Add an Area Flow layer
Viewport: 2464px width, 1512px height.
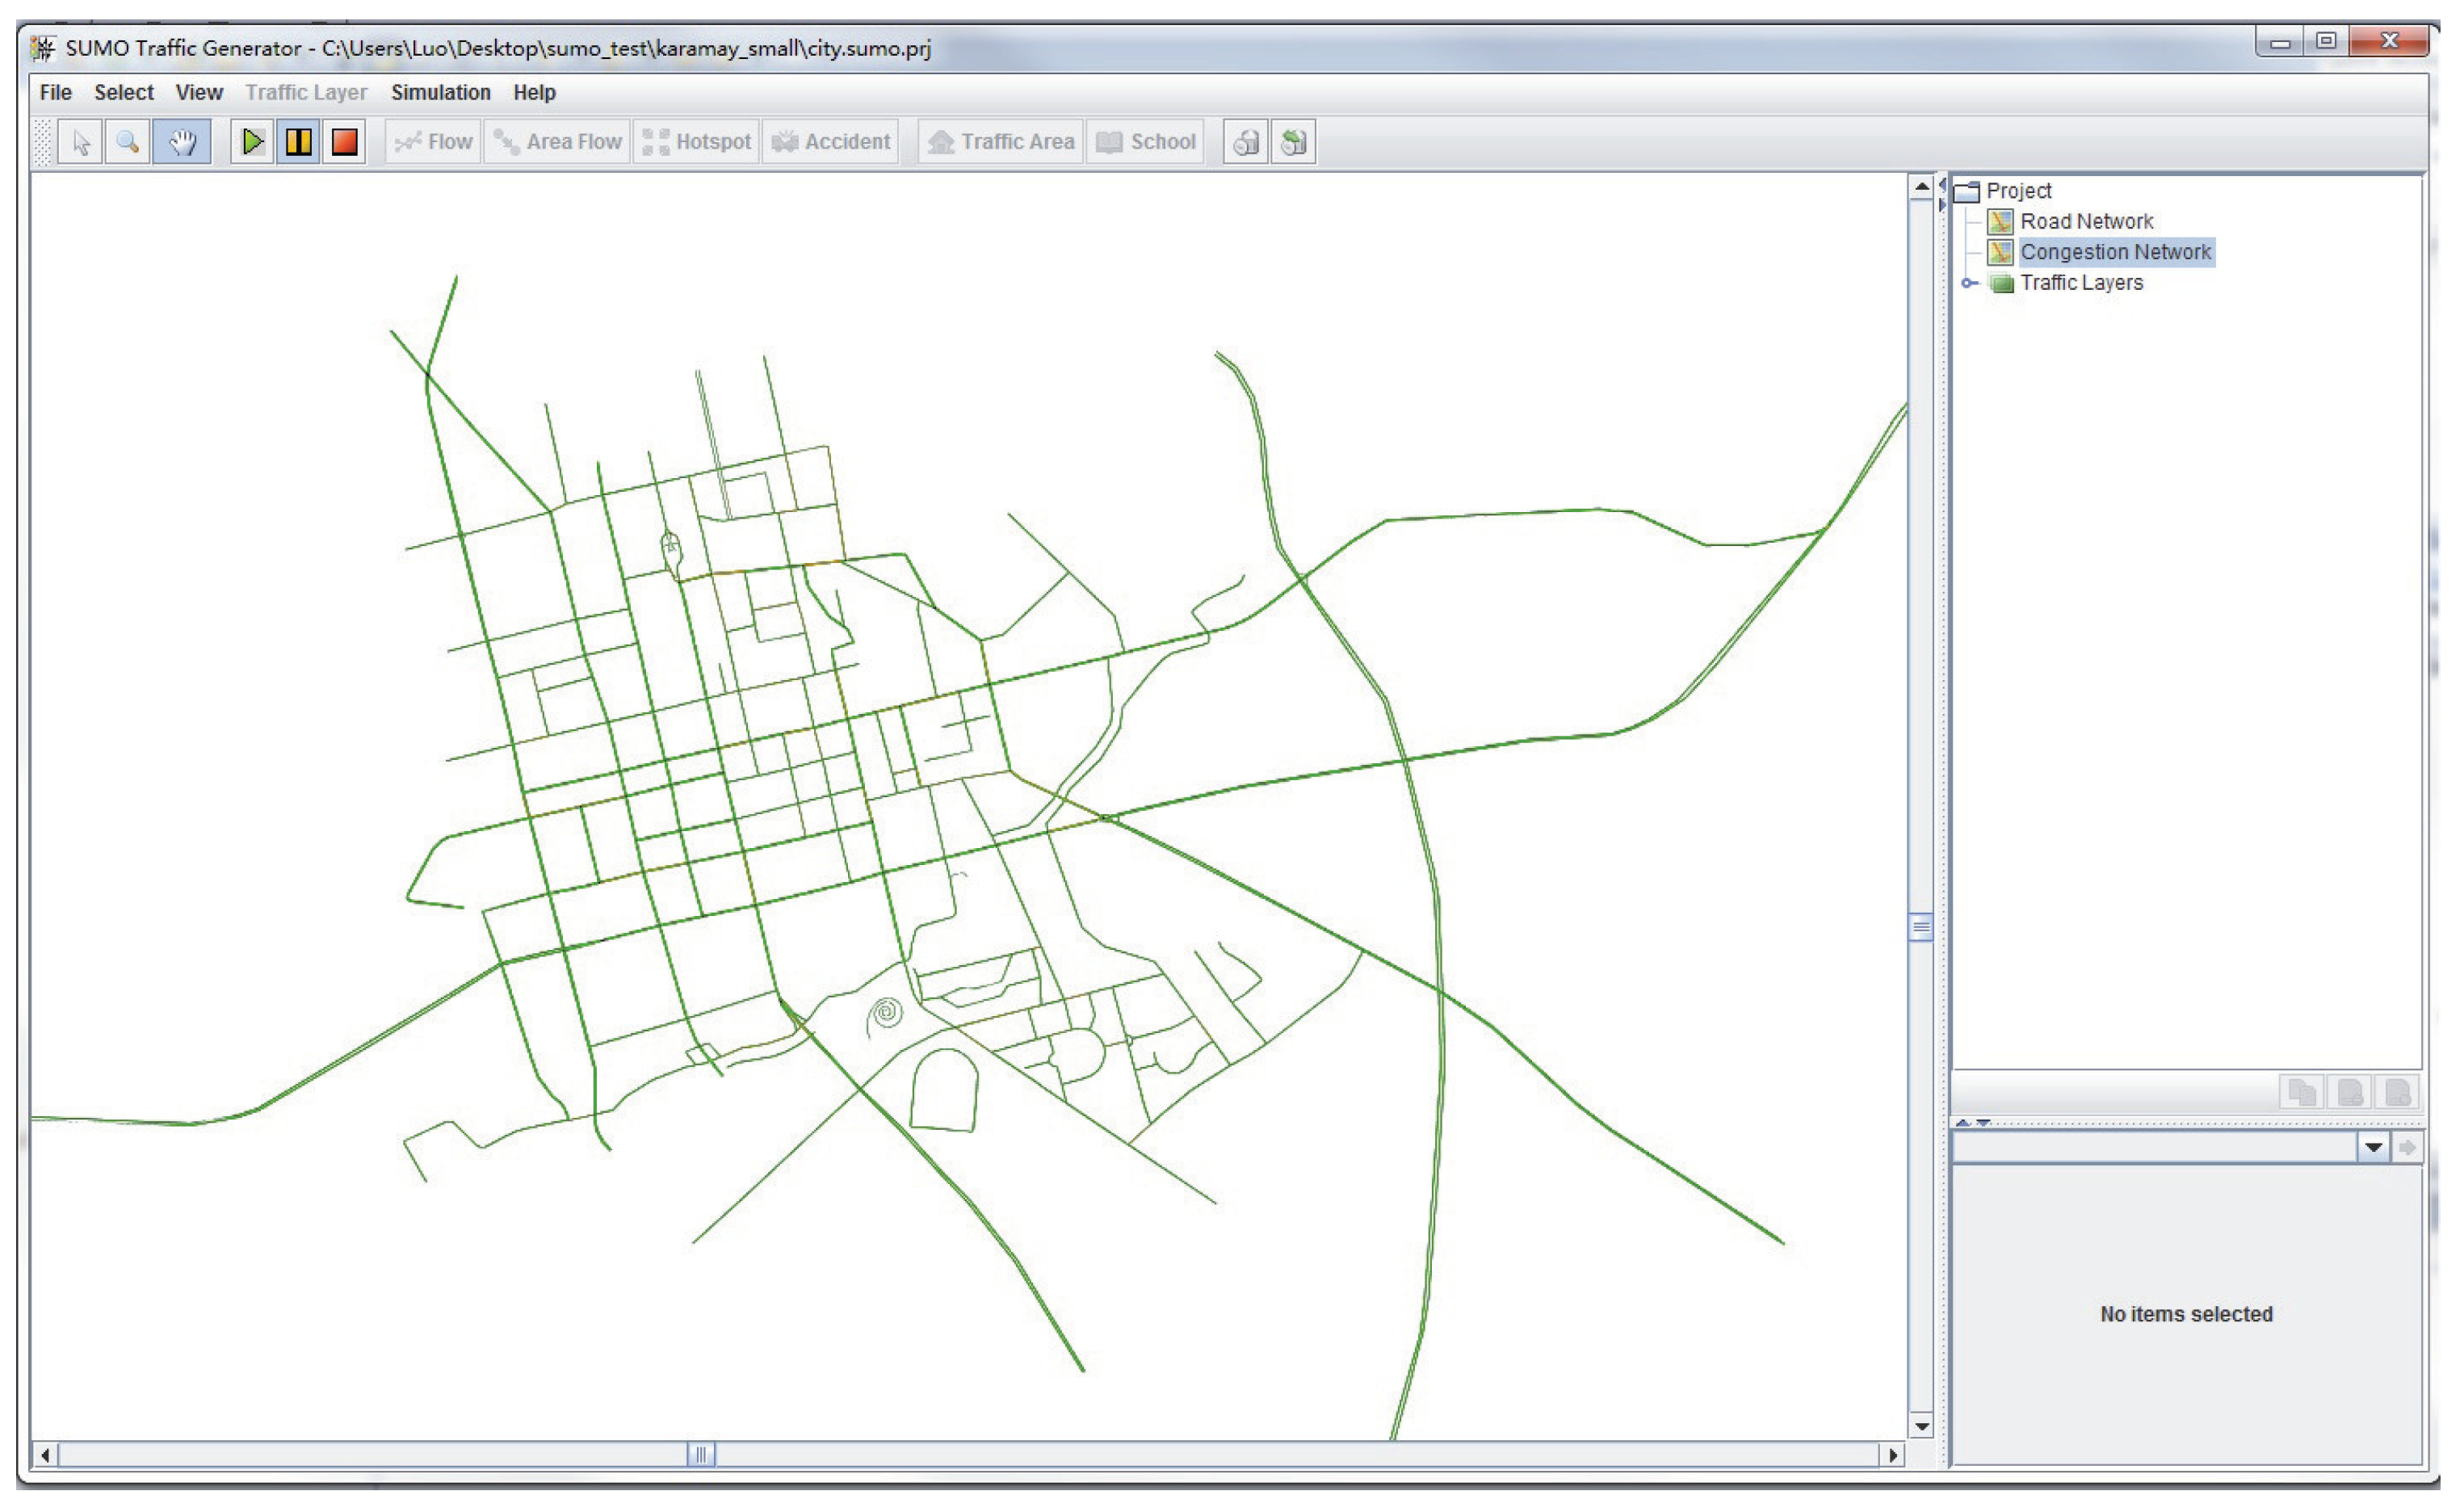558,142
